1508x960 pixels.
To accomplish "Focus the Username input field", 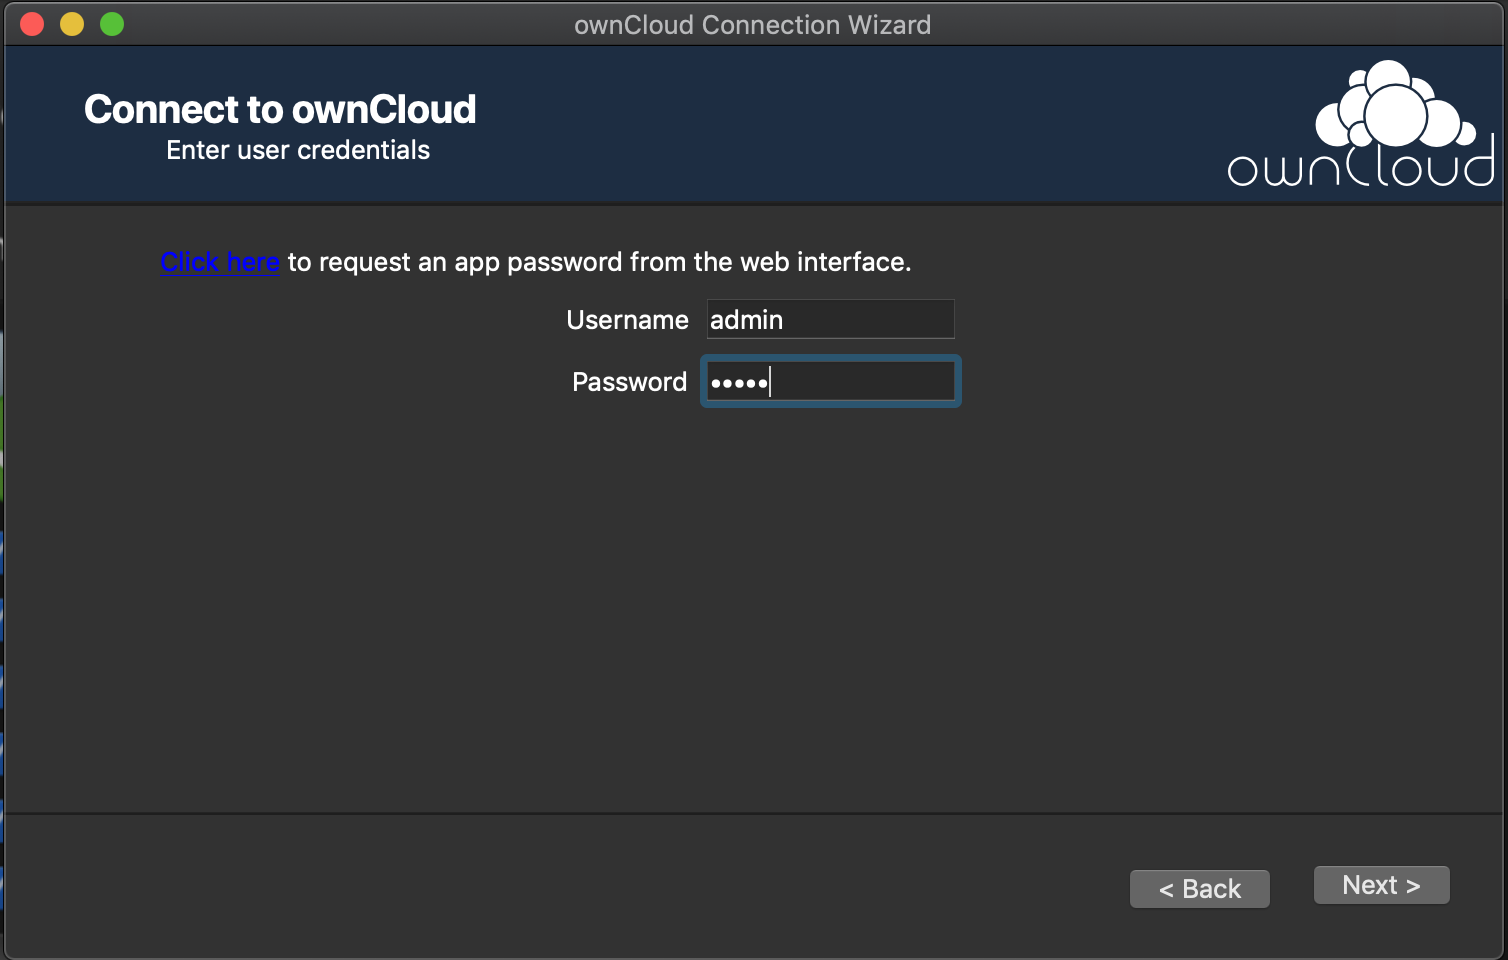I will point(830,320).
